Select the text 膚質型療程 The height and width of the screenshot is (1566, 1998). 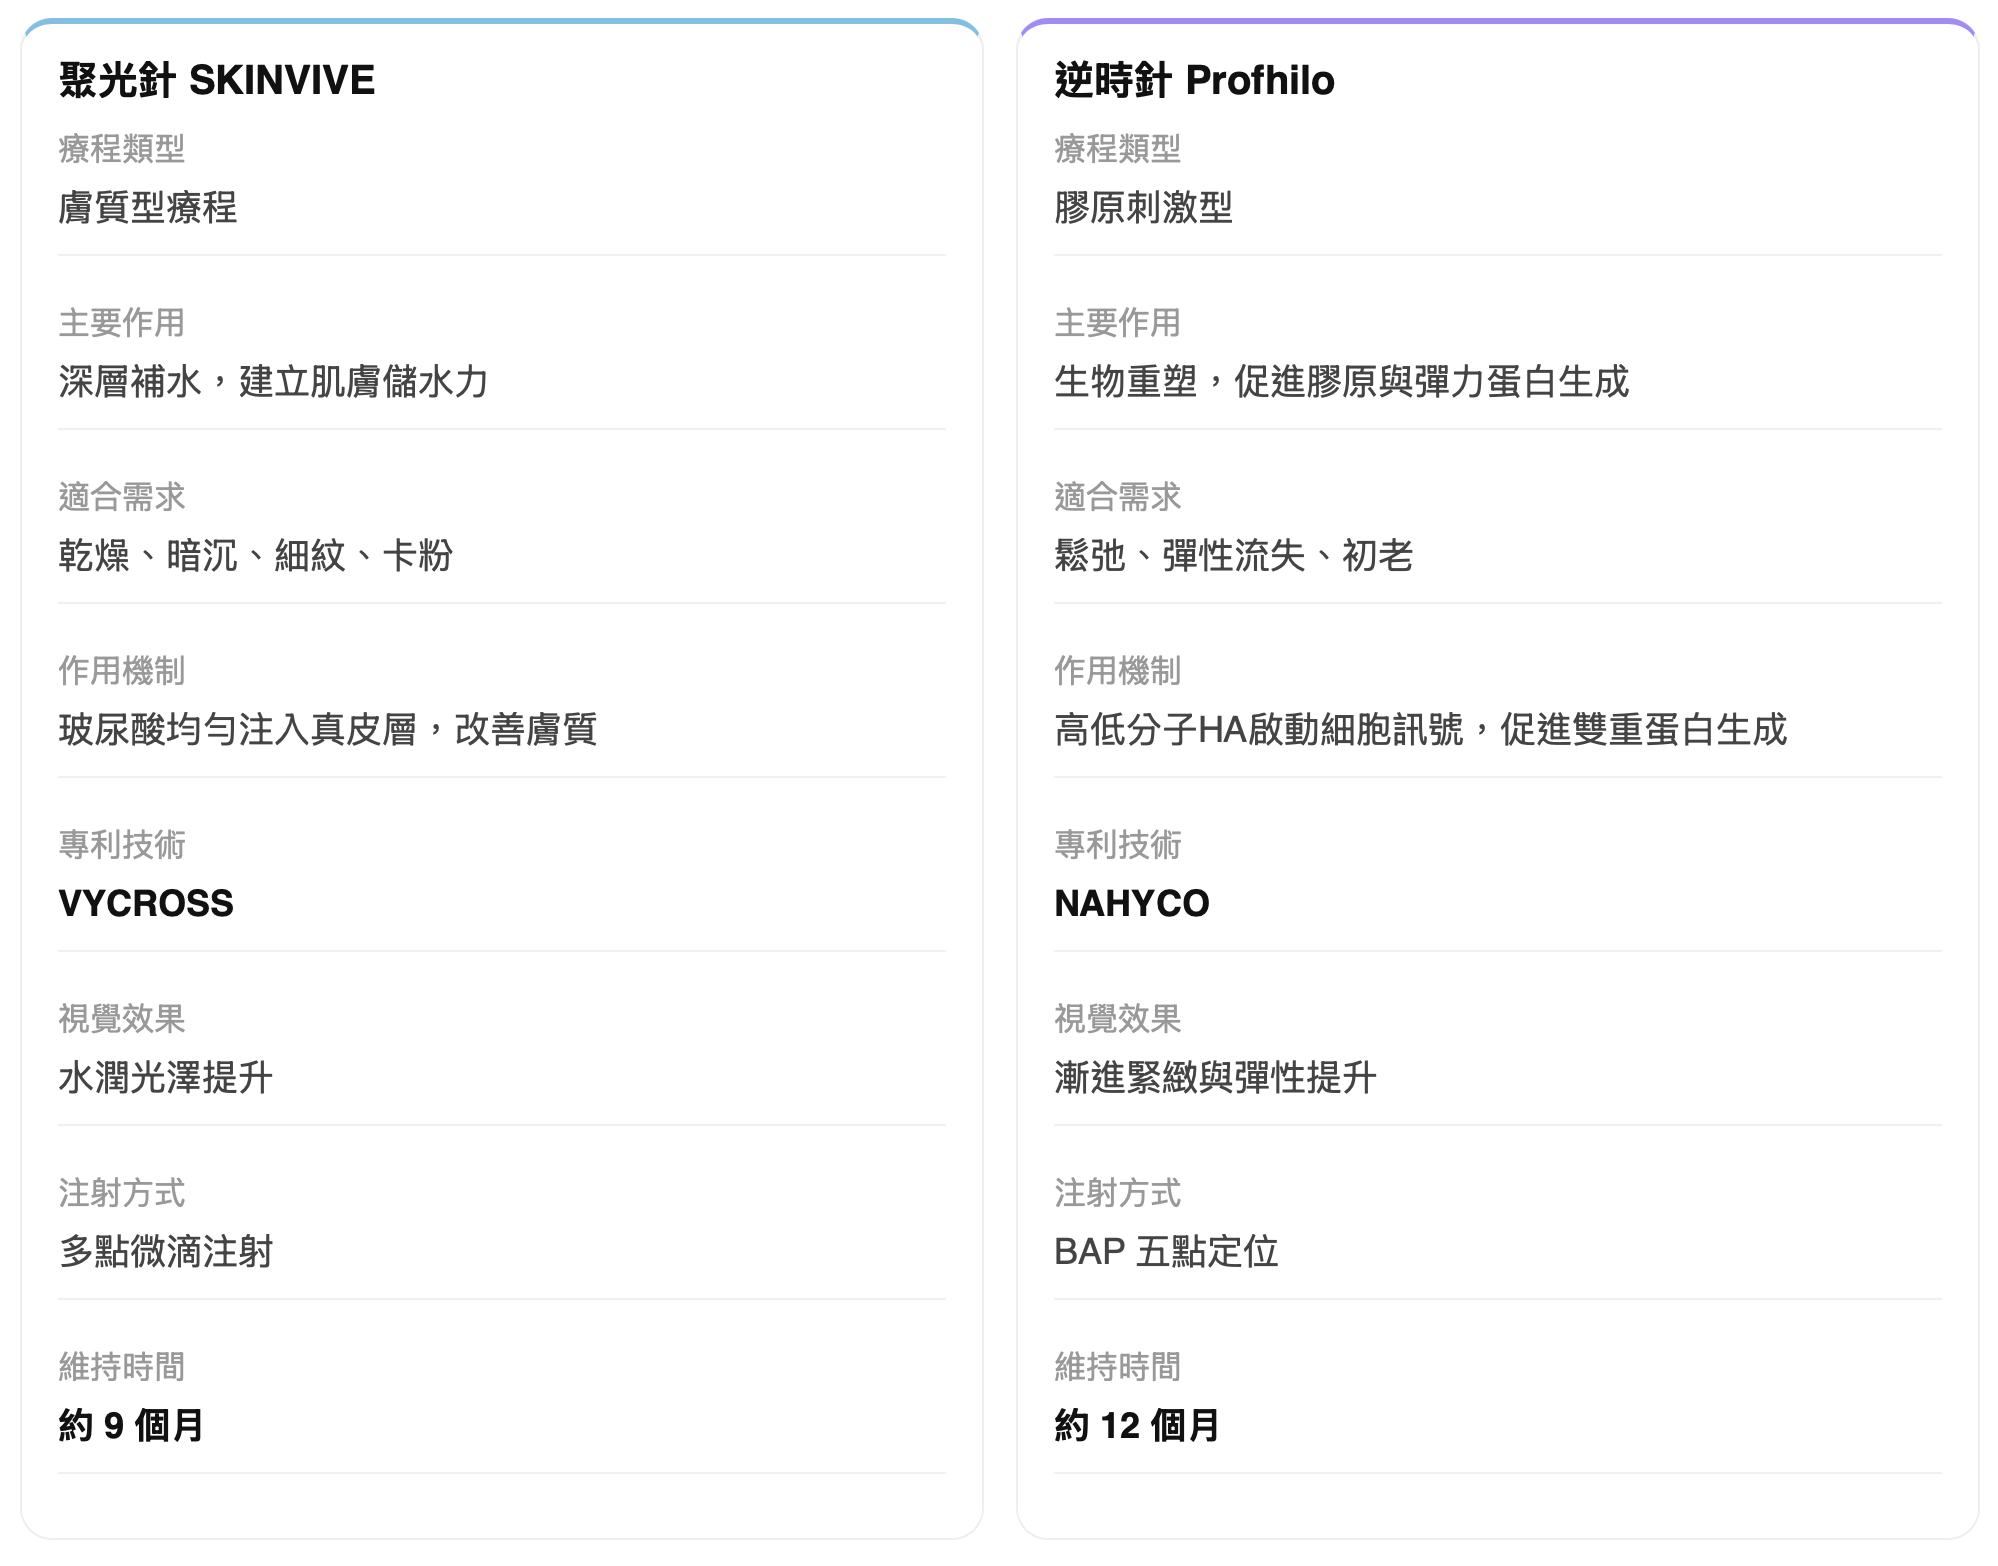(148, 208)
